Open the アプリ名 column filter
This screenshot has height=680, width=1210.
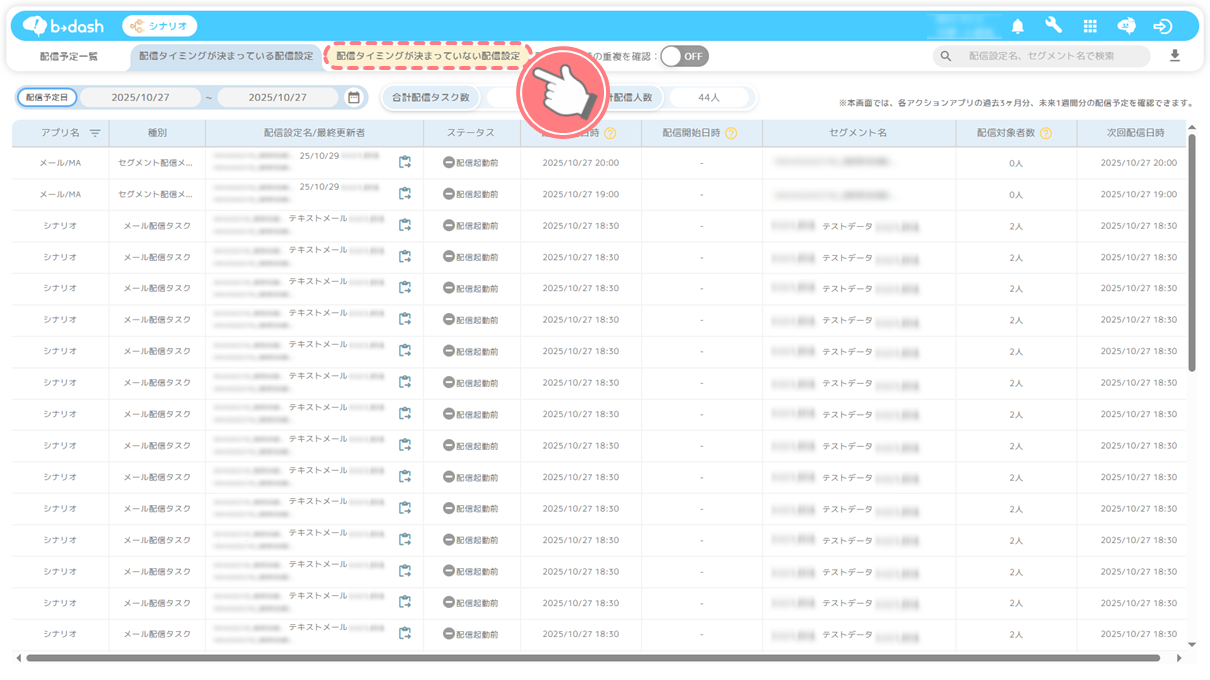tap(95, 133)
